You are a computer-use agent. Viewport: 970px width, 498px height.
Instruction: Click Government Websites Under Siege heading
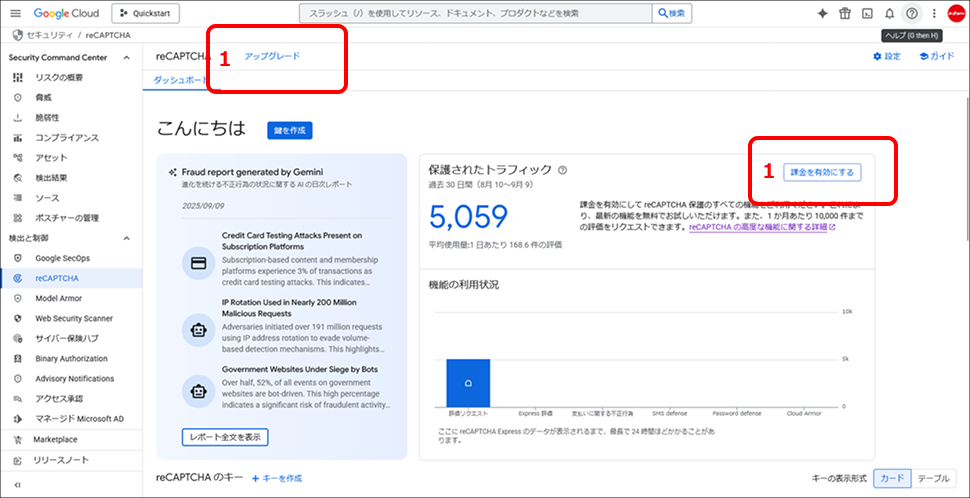[x=299, y=369]
